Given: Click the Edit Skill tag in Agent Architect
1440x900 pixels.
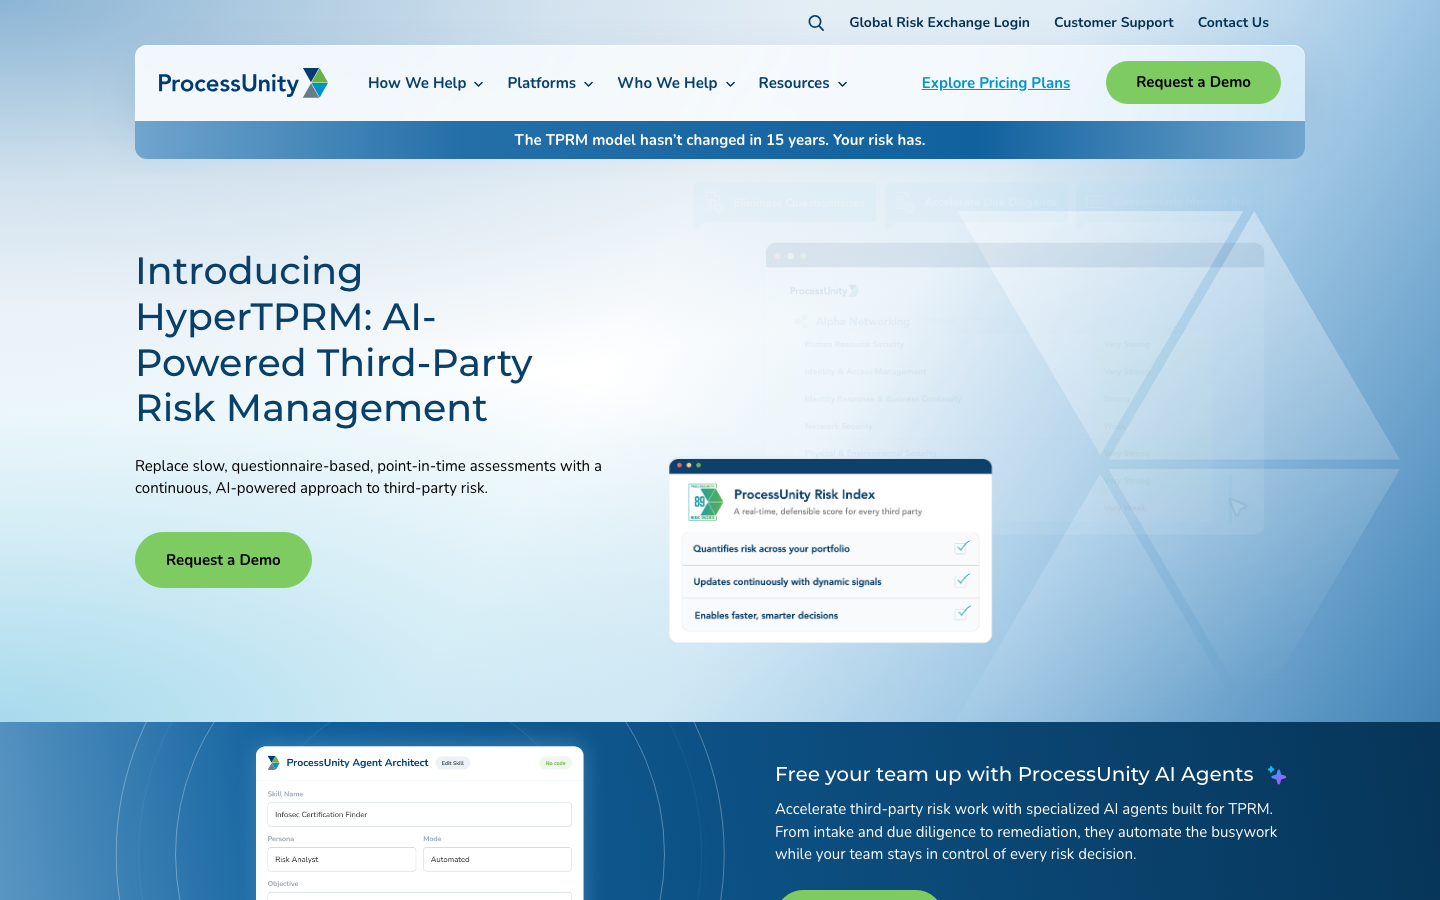Looking at the screenshot, I should pos(453,763).
